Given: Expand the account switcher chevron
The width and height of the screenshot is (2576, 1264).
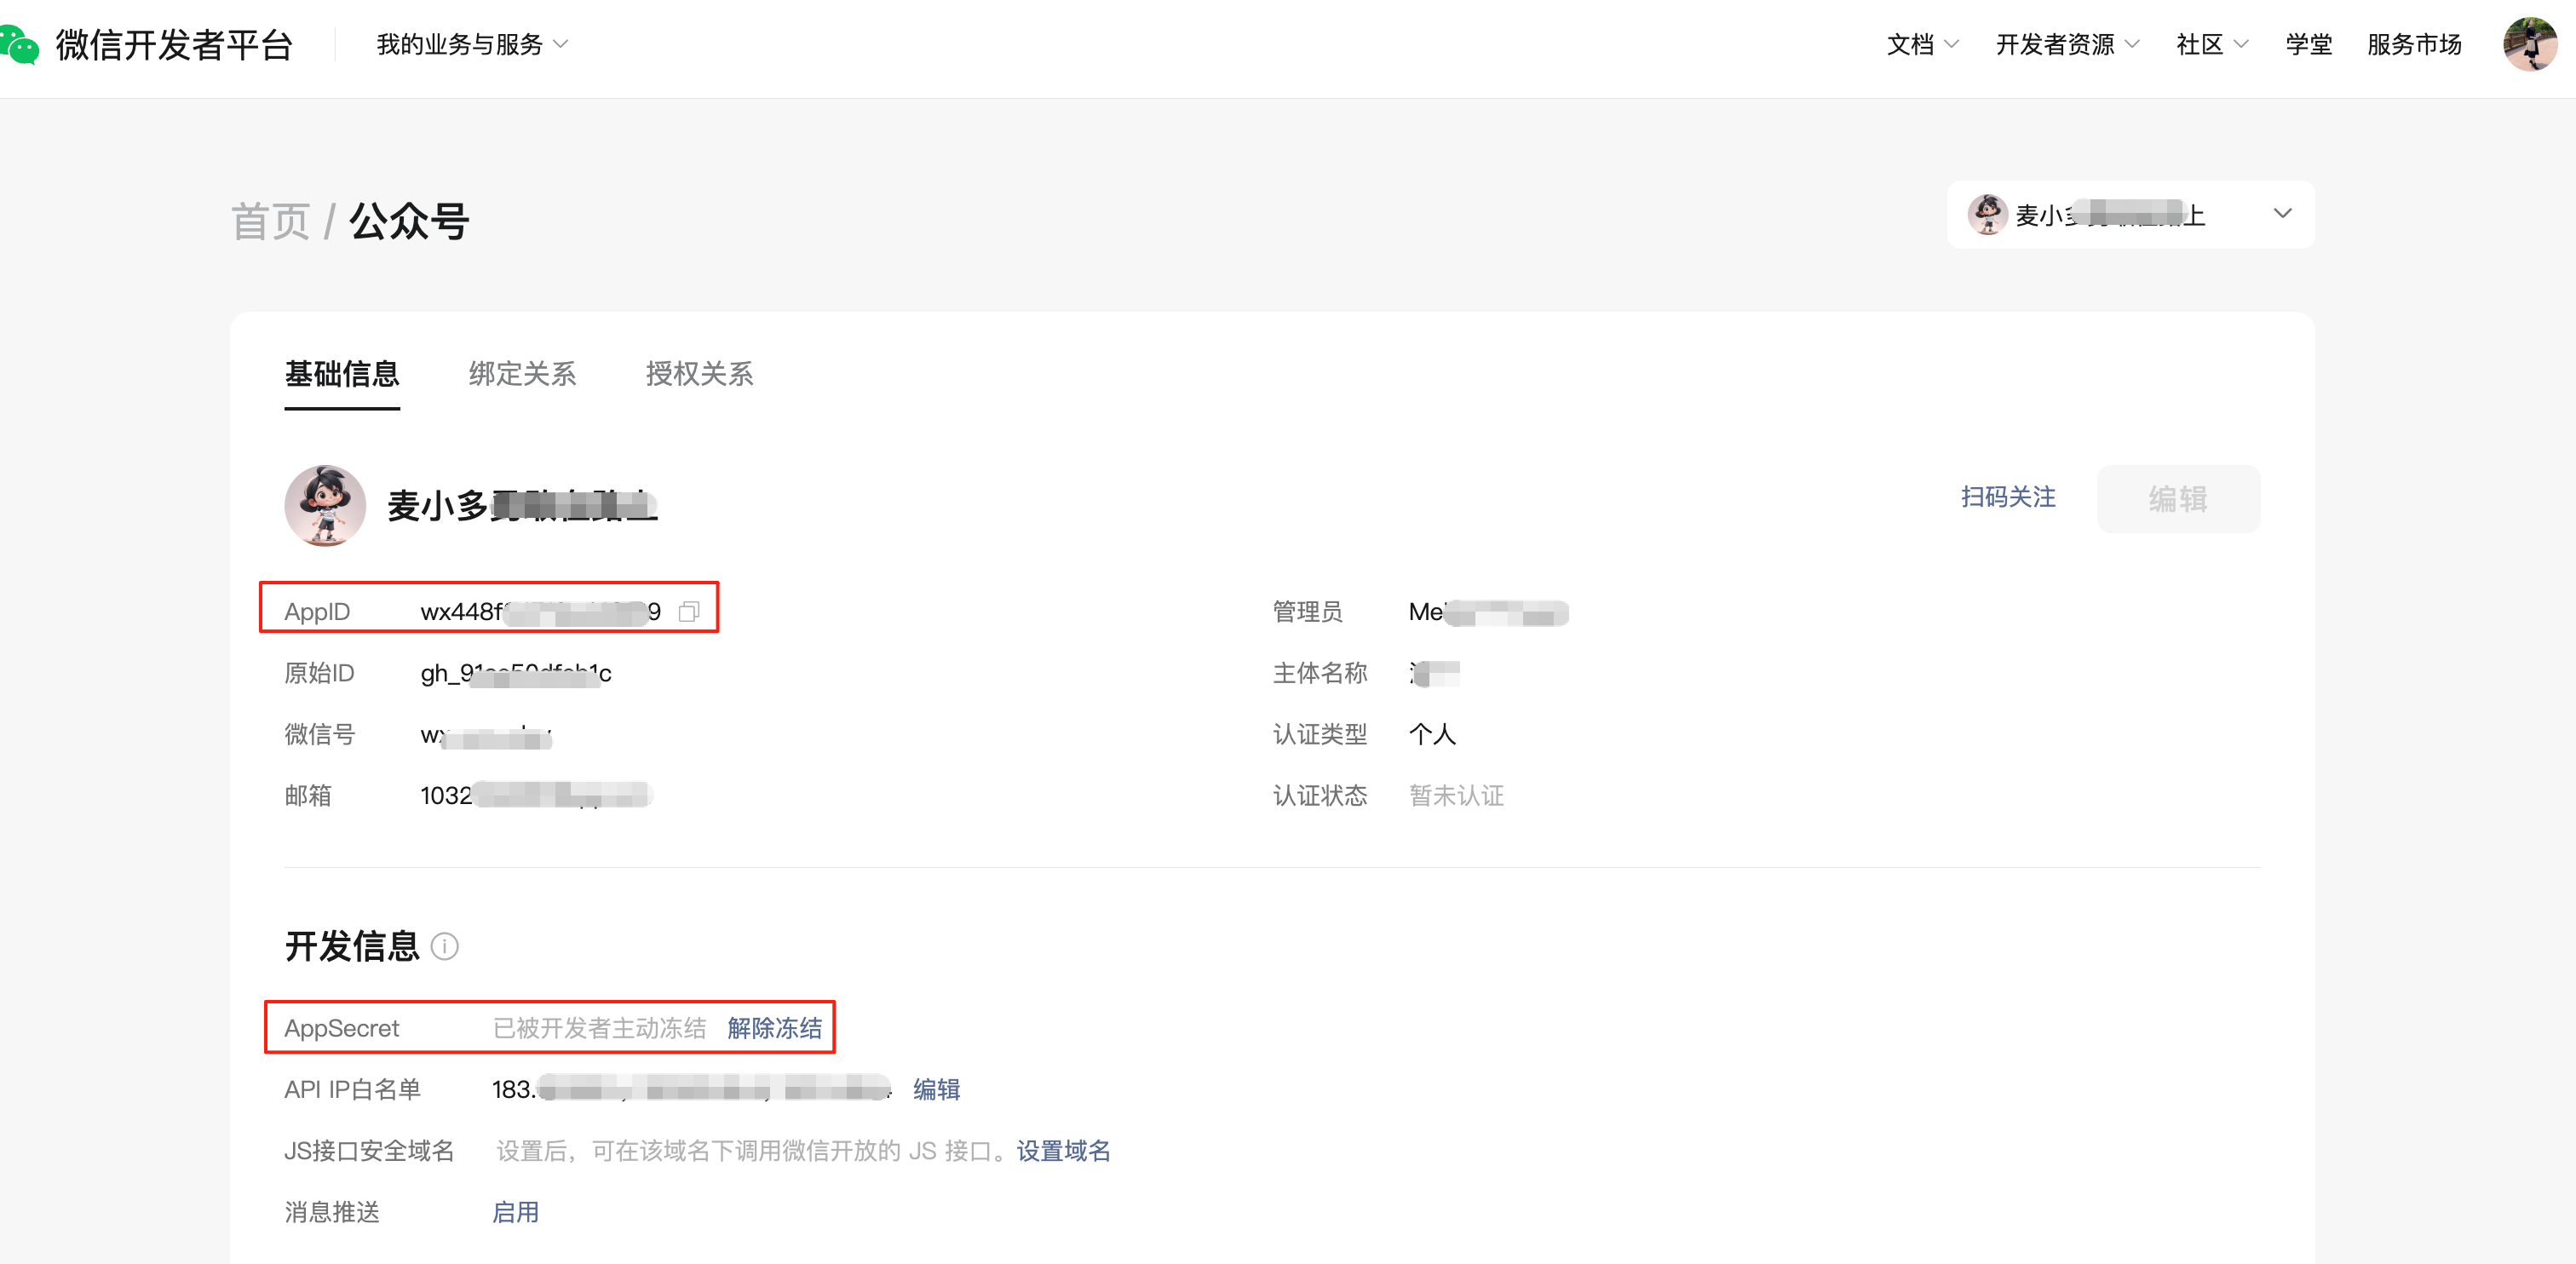Looking at the screenshot, I should click(x=2282, y=214).
